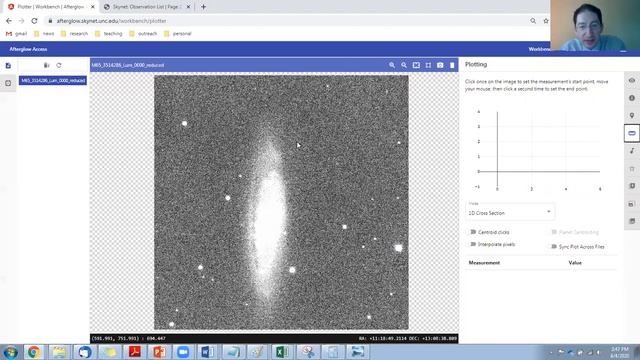Switch to Zoom from the taskbar
Image resolution: width=640 pixels, height=360 pixels.
click(x=183, y=352)
